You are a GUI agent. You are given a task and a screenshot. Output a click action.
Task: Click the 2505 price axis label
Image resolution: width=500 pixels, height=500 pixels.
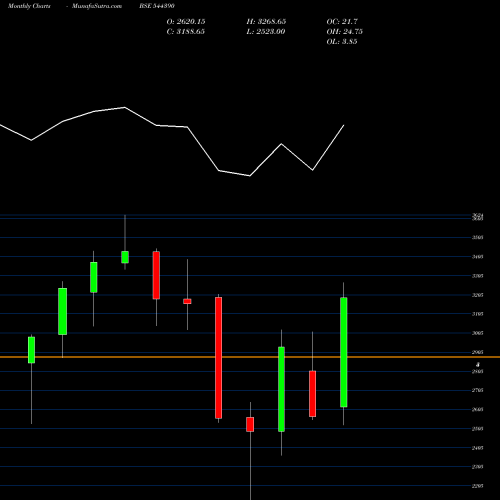[x=478, y=429]
